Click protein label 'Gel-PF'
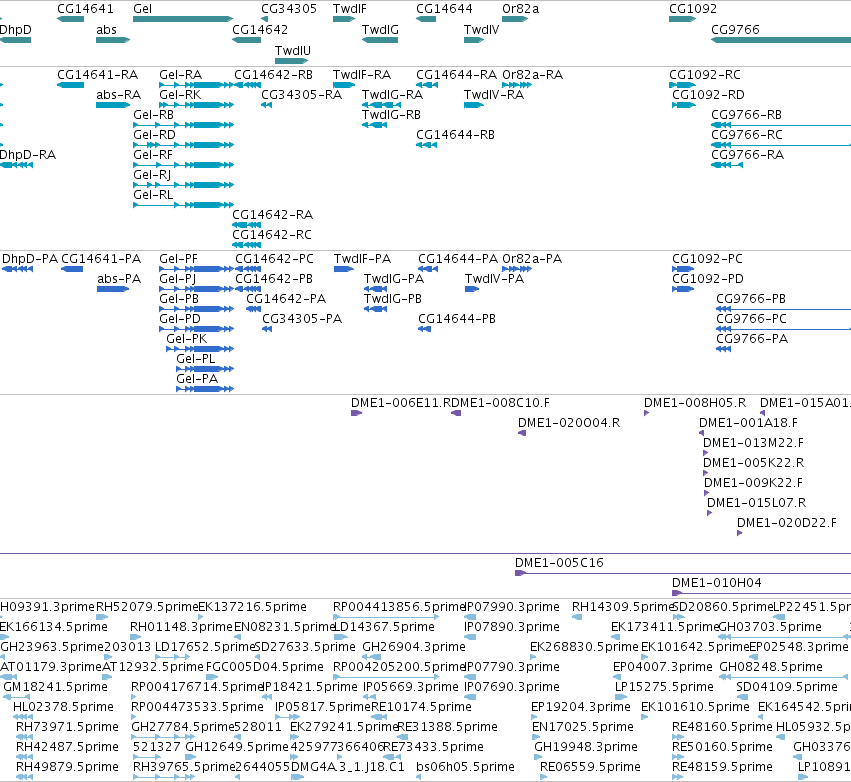Viewport: 851px width, 782px height. (179, 259)
